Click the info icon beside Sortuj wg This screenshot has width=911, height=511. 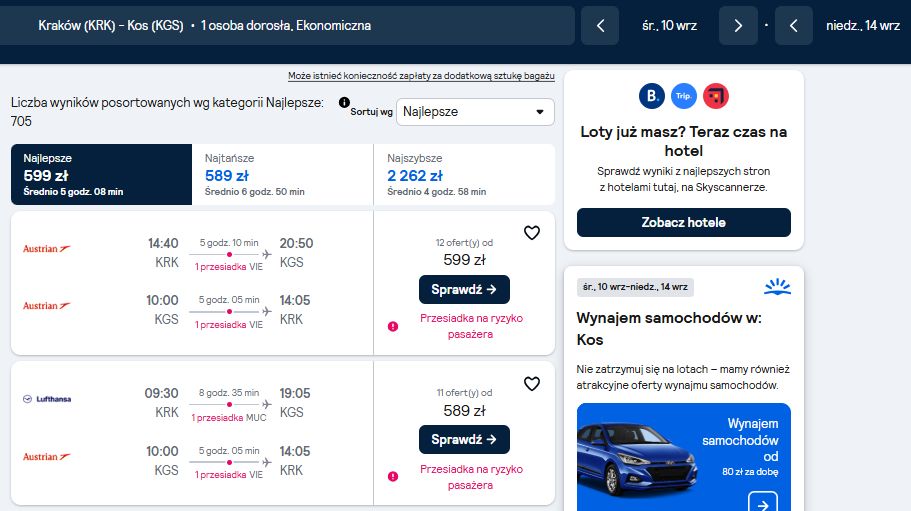[344, 103]
